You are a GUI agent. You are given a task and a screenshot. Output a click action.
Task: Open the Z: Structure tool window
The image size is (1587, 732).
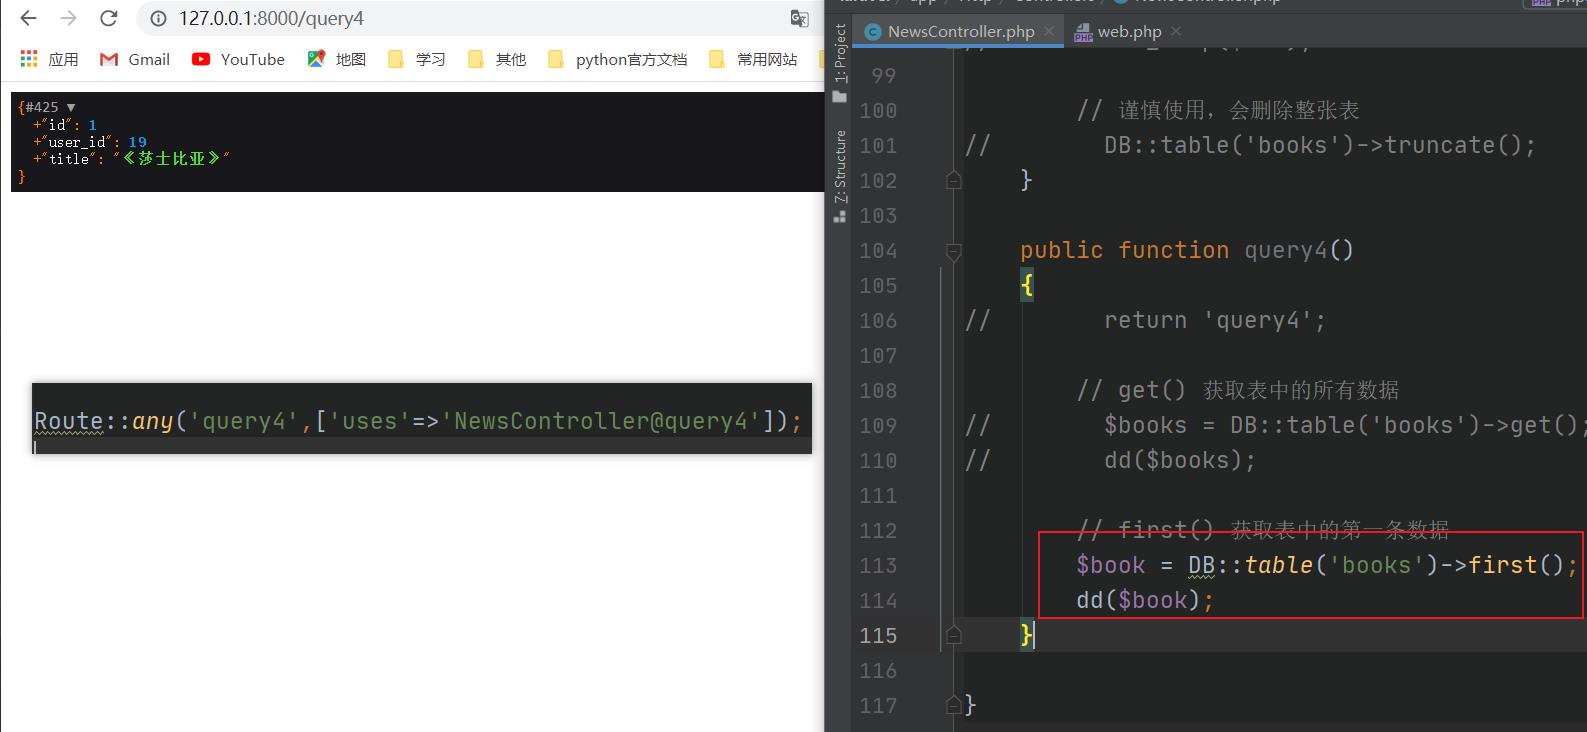coord(840,176)
